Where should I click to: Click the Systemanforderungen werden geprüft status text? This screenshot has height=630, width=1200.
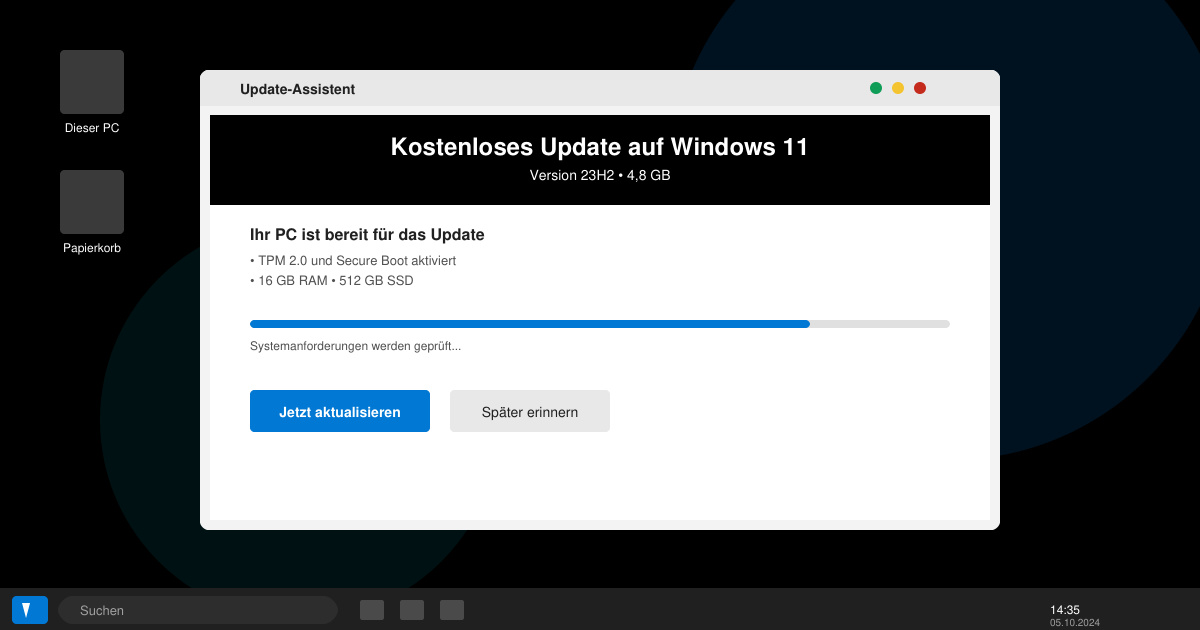355,346
